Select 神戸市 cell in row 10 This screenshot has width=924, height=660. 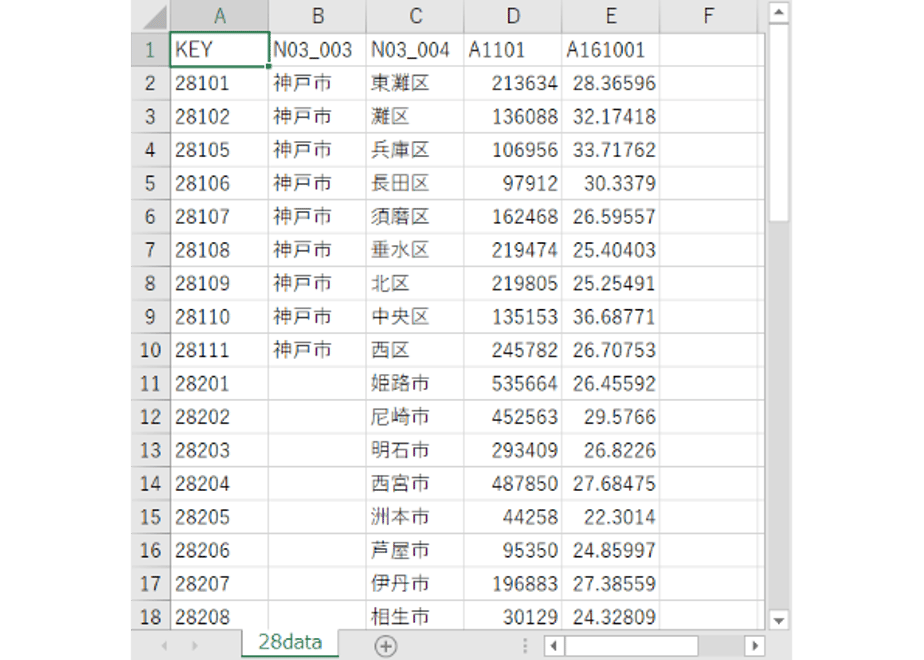[x=317, y=350]
